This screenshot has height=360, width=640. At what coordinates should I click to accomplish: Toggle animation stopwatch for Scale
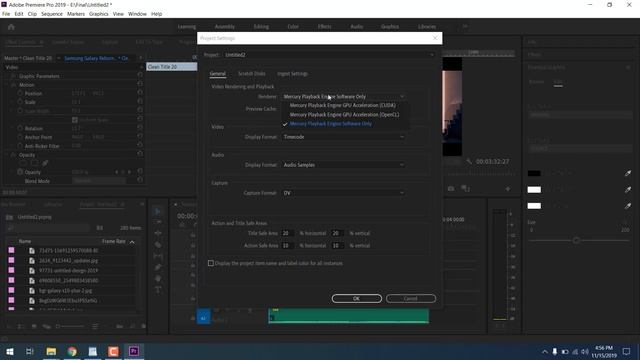coord(20,102)
